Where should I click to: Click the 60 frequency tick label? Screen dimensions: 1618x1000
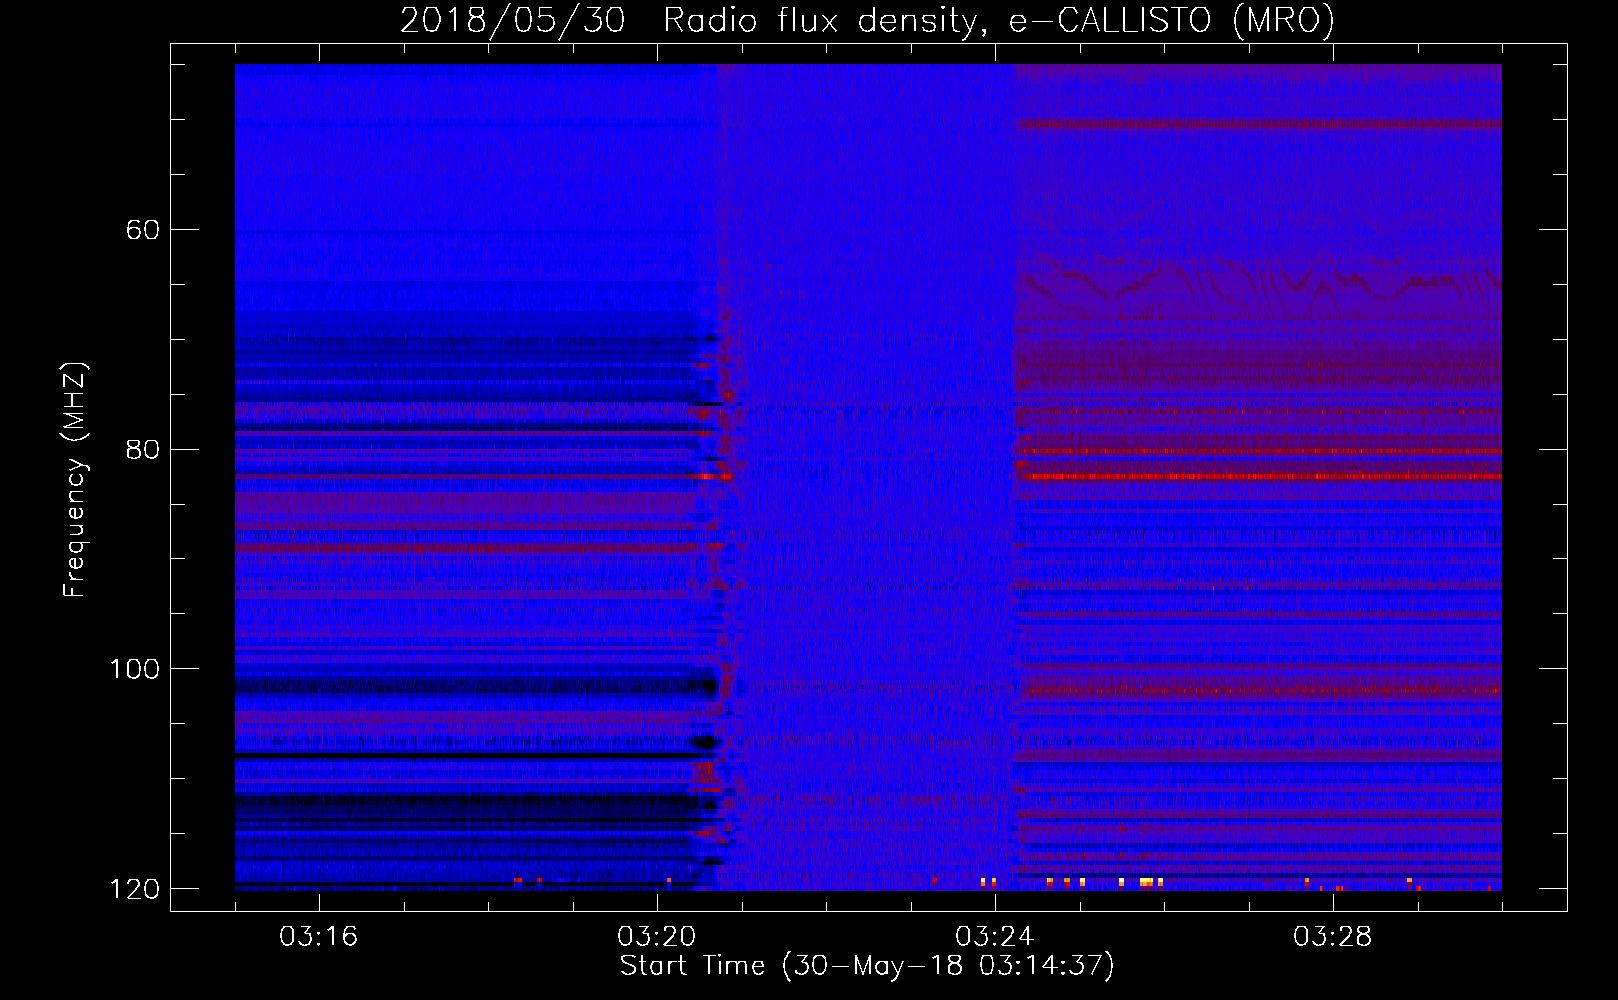click(143, 230)
